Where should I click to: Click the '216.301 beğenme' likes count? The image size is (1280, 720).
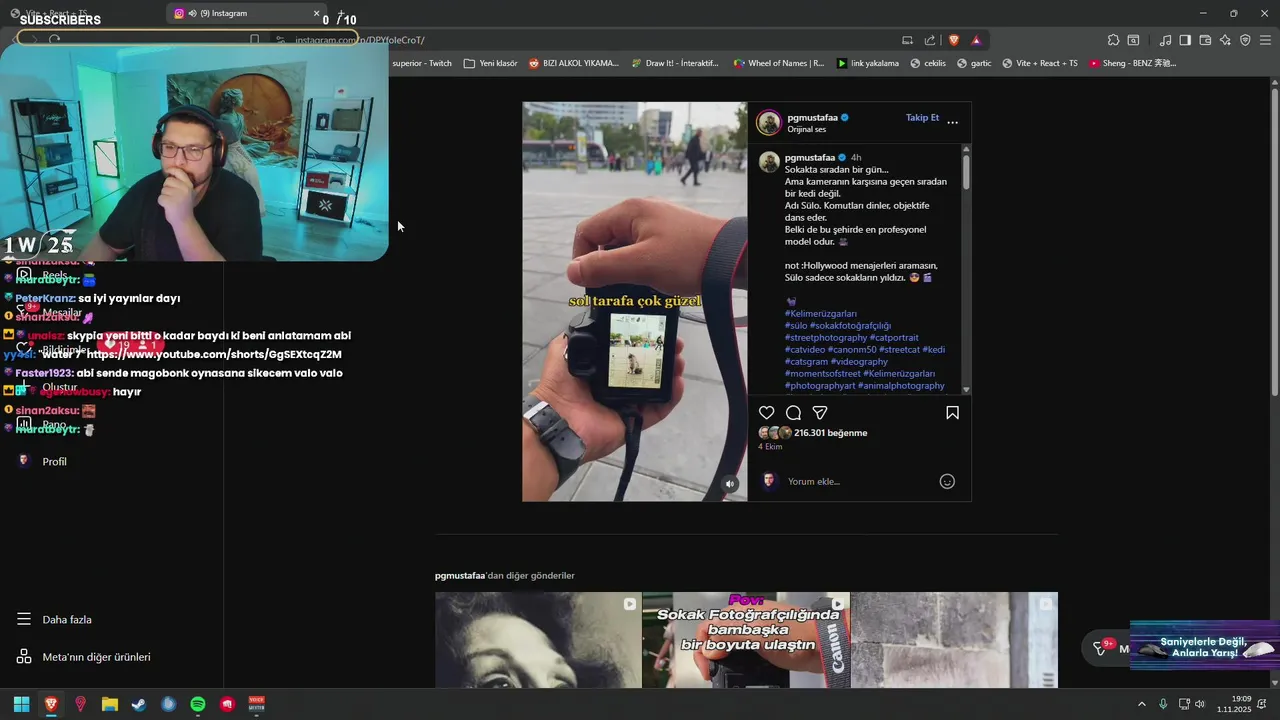pyautogui.click(x=830, y=433)
